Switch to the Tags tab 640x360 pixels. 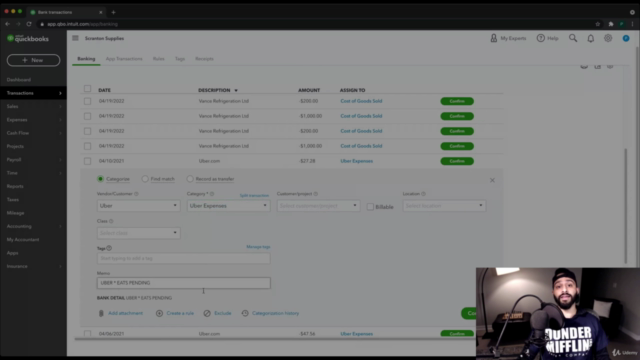(x=180, y=59)
